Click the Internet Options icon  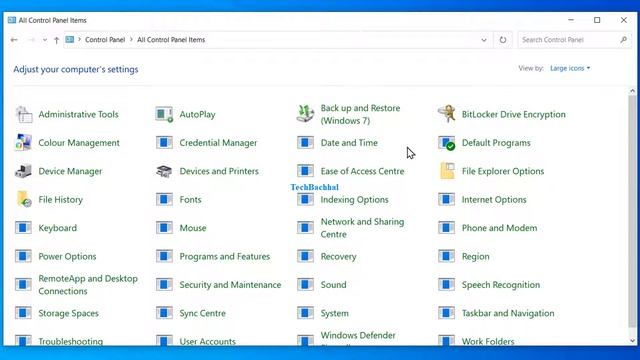[447, 199]
